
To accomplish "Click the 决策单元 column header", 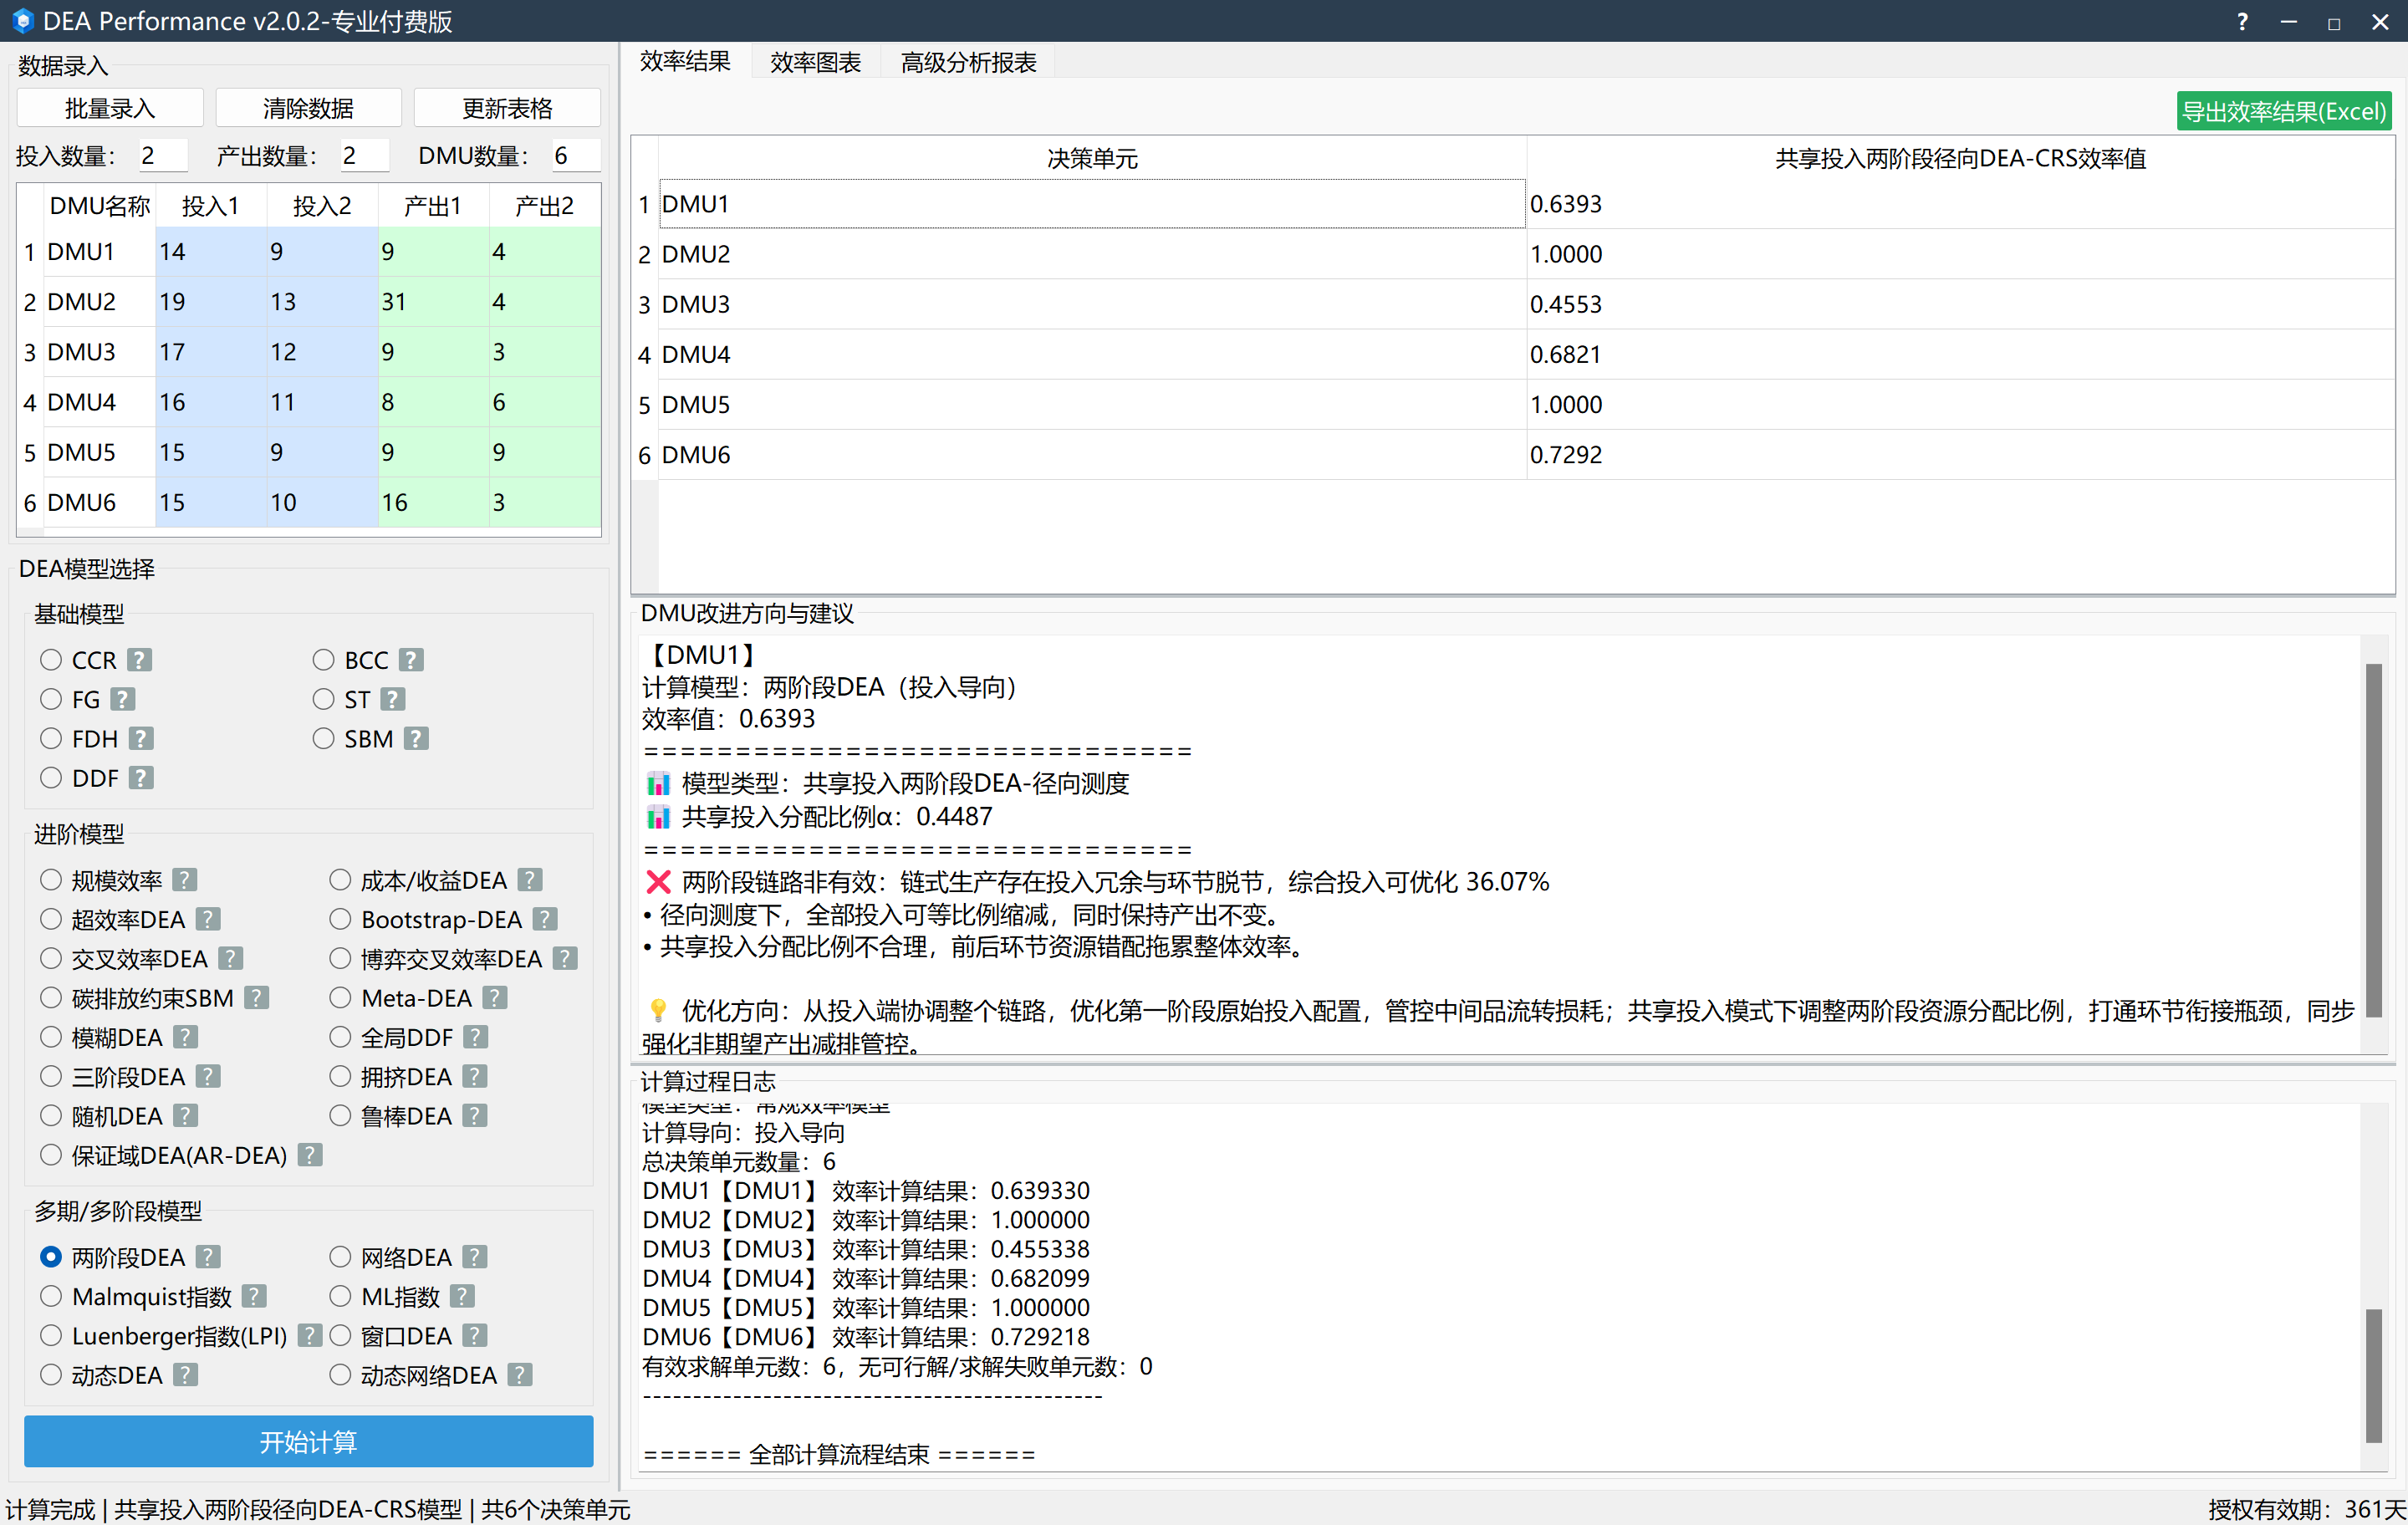I will (x=1092, y=158).
